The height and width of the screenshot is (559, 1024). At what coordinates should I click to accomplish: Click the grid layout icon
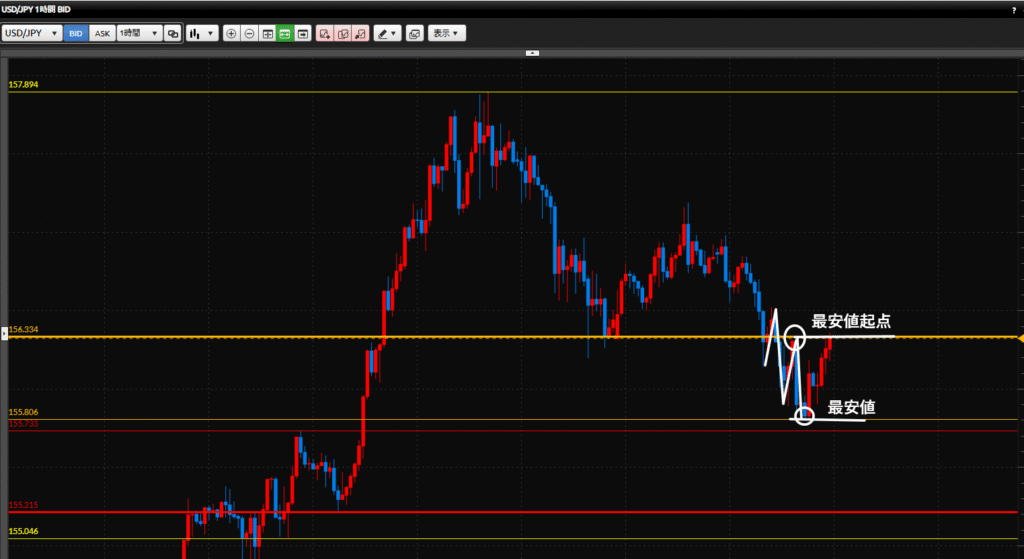tap(267, 33)
